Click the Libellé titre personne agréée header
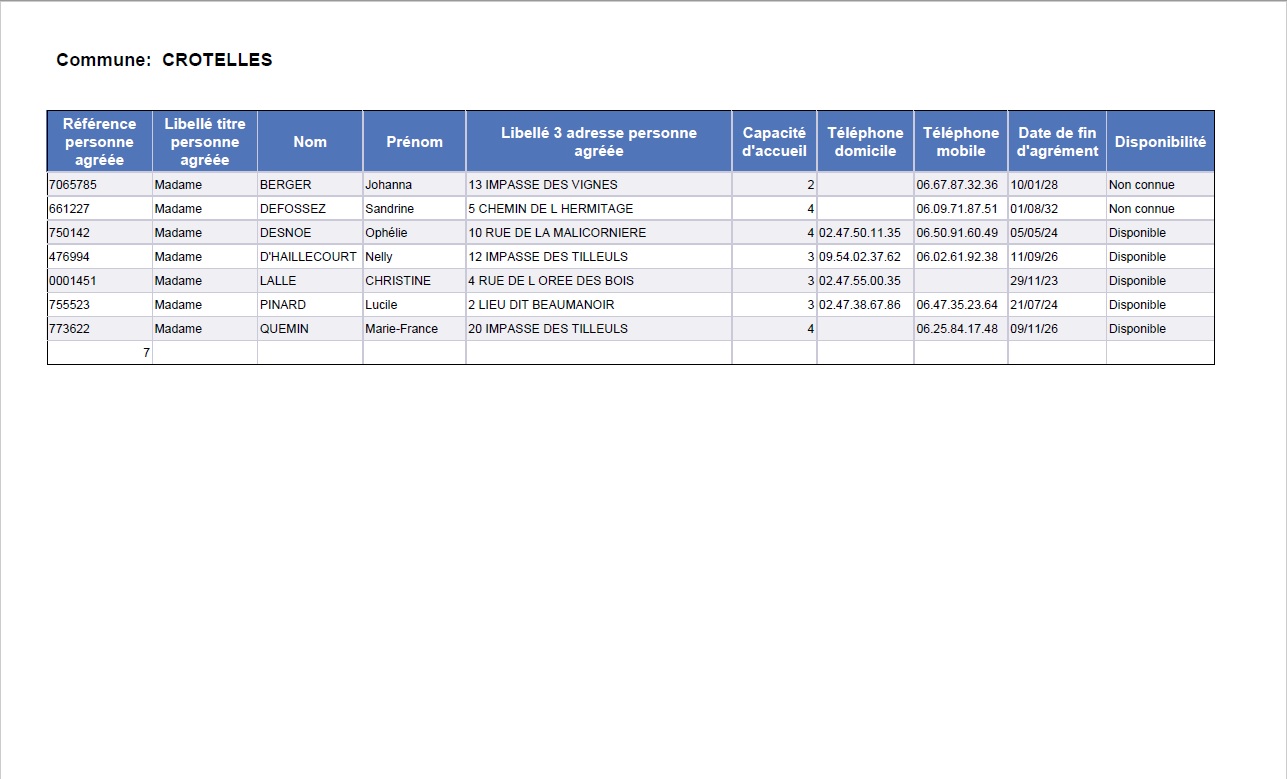The image size is (1287, 779). (x=205, y=141)
